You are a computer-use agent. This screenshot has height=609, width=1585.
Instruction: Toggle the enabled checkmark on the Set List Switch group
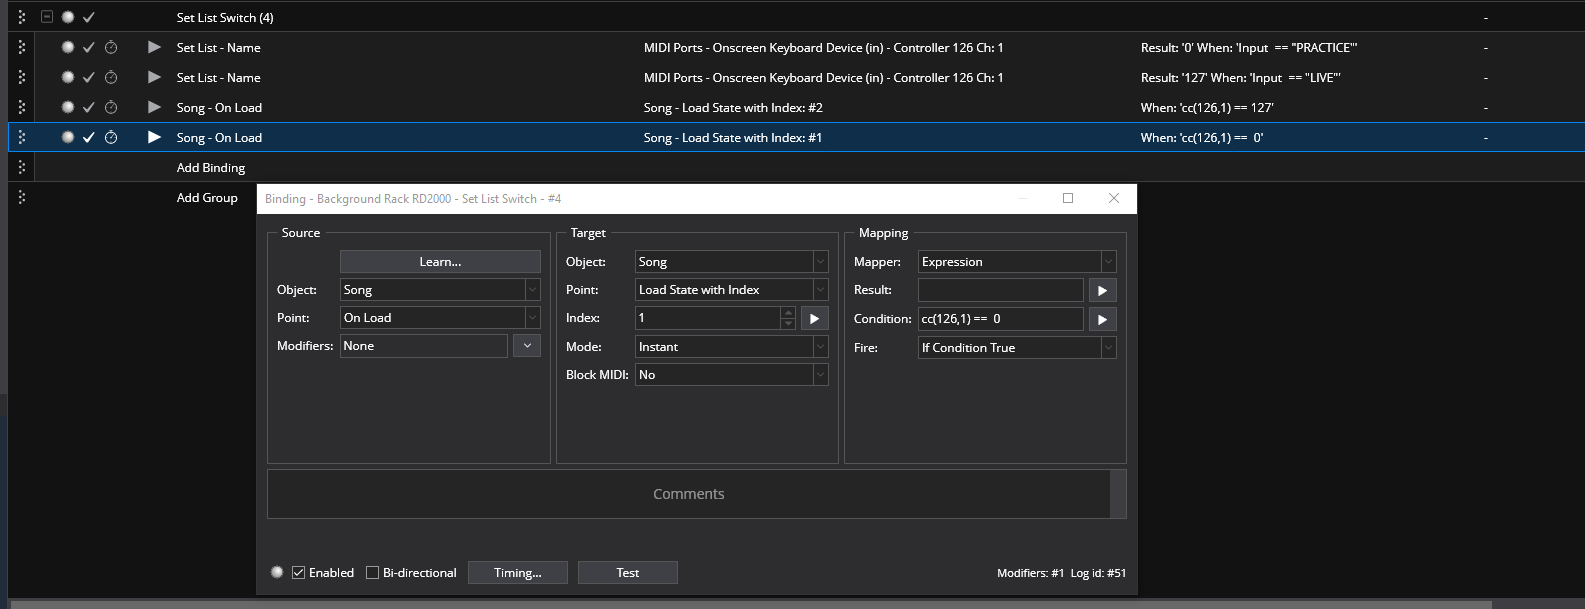click(89, 17)
